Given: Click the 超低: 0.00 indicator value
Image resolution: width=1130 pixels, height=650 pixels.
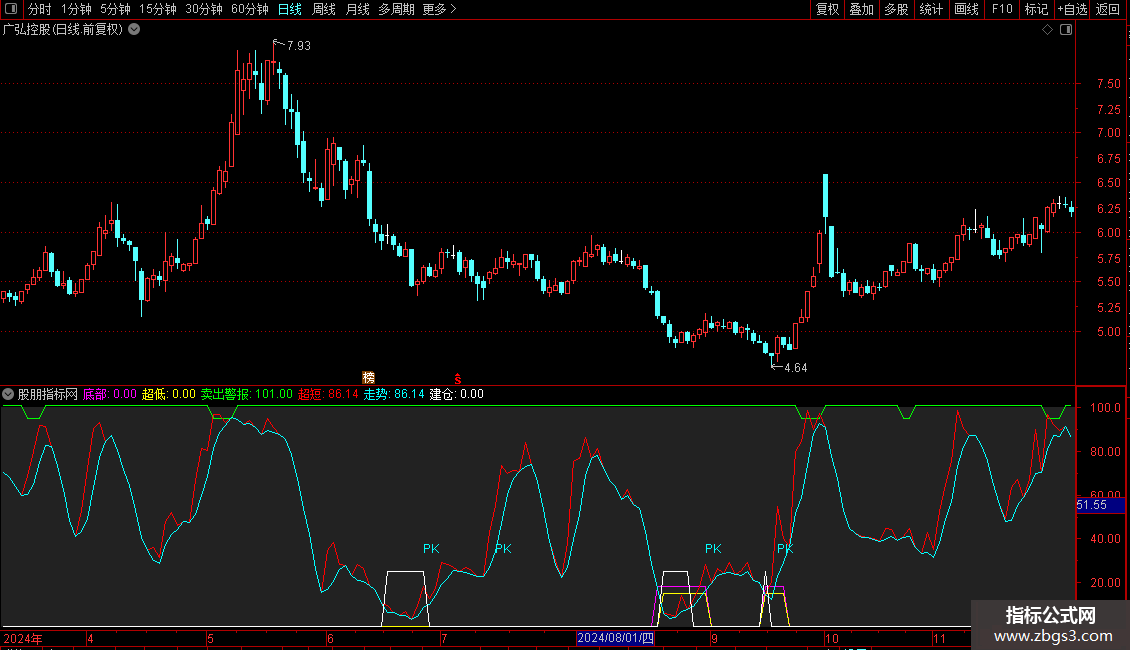Looking at the screenshot, I should point(169,394).
